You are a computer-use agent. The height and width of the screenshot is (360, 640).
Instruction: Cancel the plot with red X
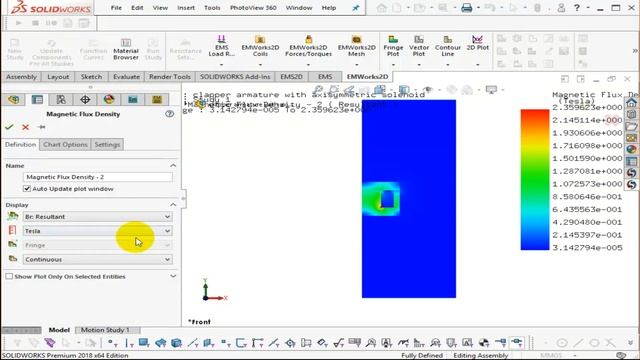(x=25, y=127)
